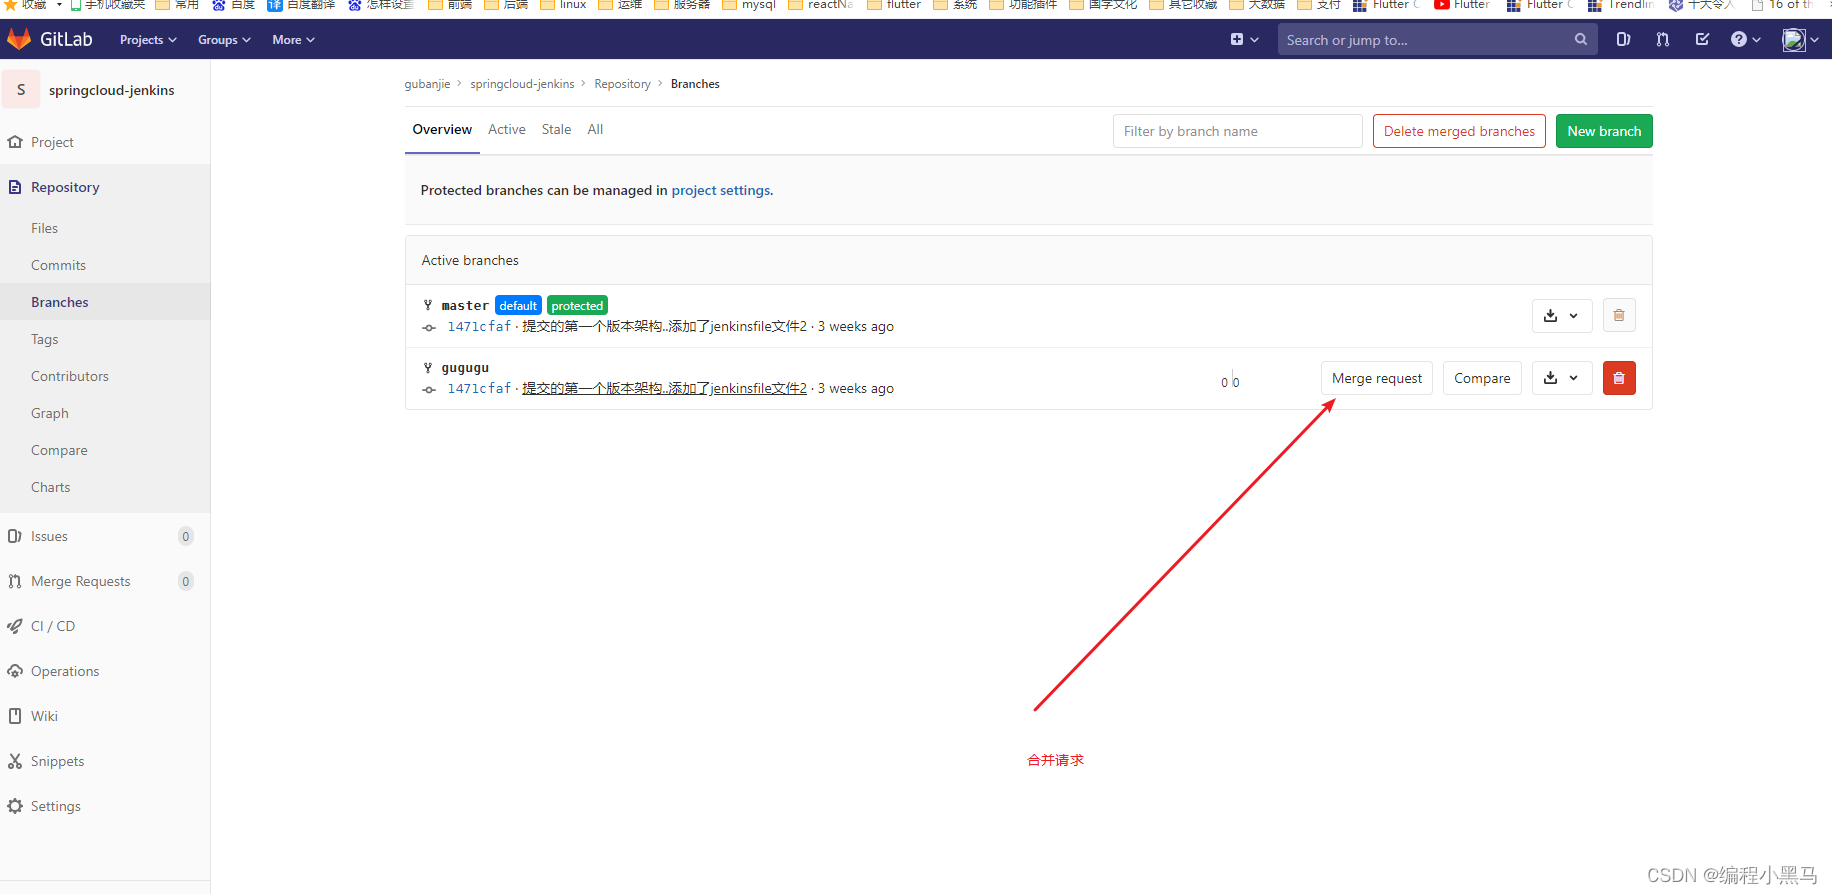Click the CI / CD rocket icon
Screen dimensions: 1832x894
point(15,626)
